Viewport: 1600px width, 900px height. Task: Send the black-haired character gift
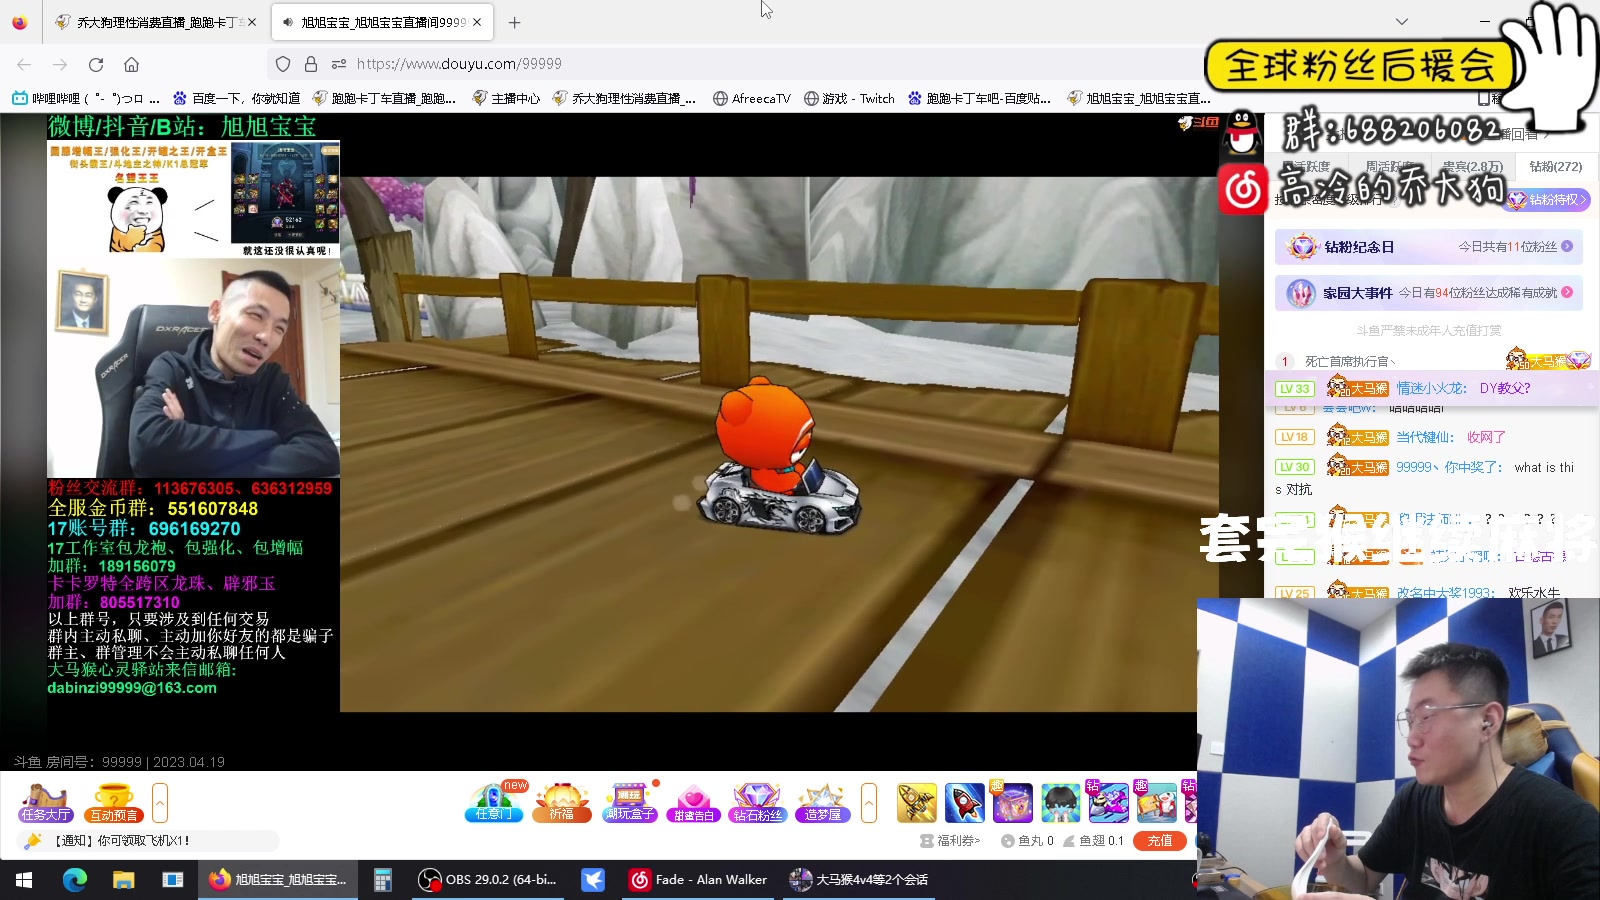click(x=1060, y=803)
